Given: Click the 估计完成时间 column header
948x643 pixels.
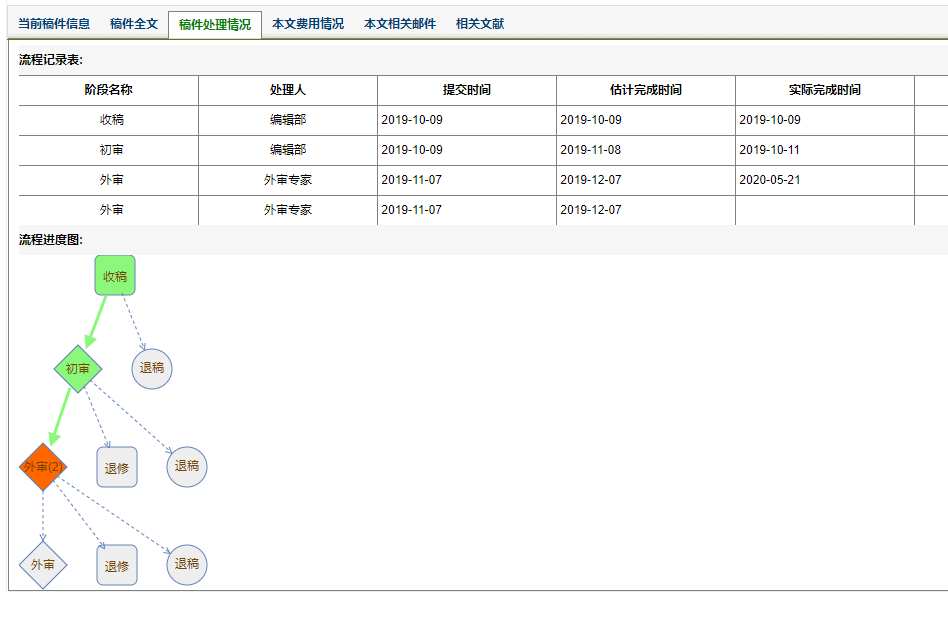Looking at the screenshot, I should (646, 90).
